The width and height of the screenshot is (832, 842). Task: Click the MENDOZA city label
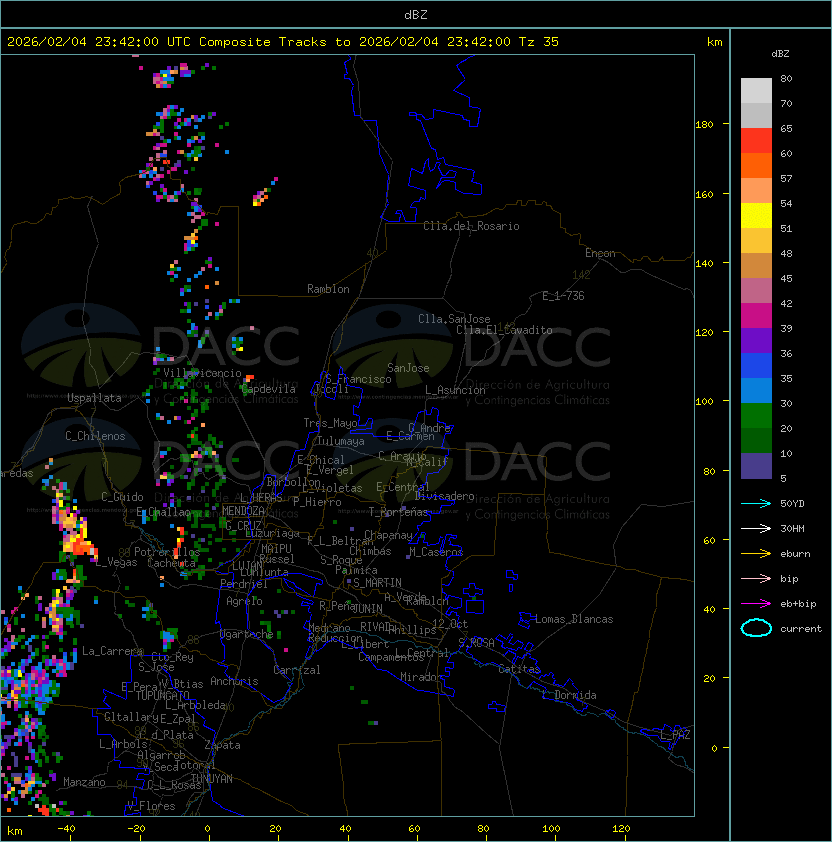pos(243,511)
